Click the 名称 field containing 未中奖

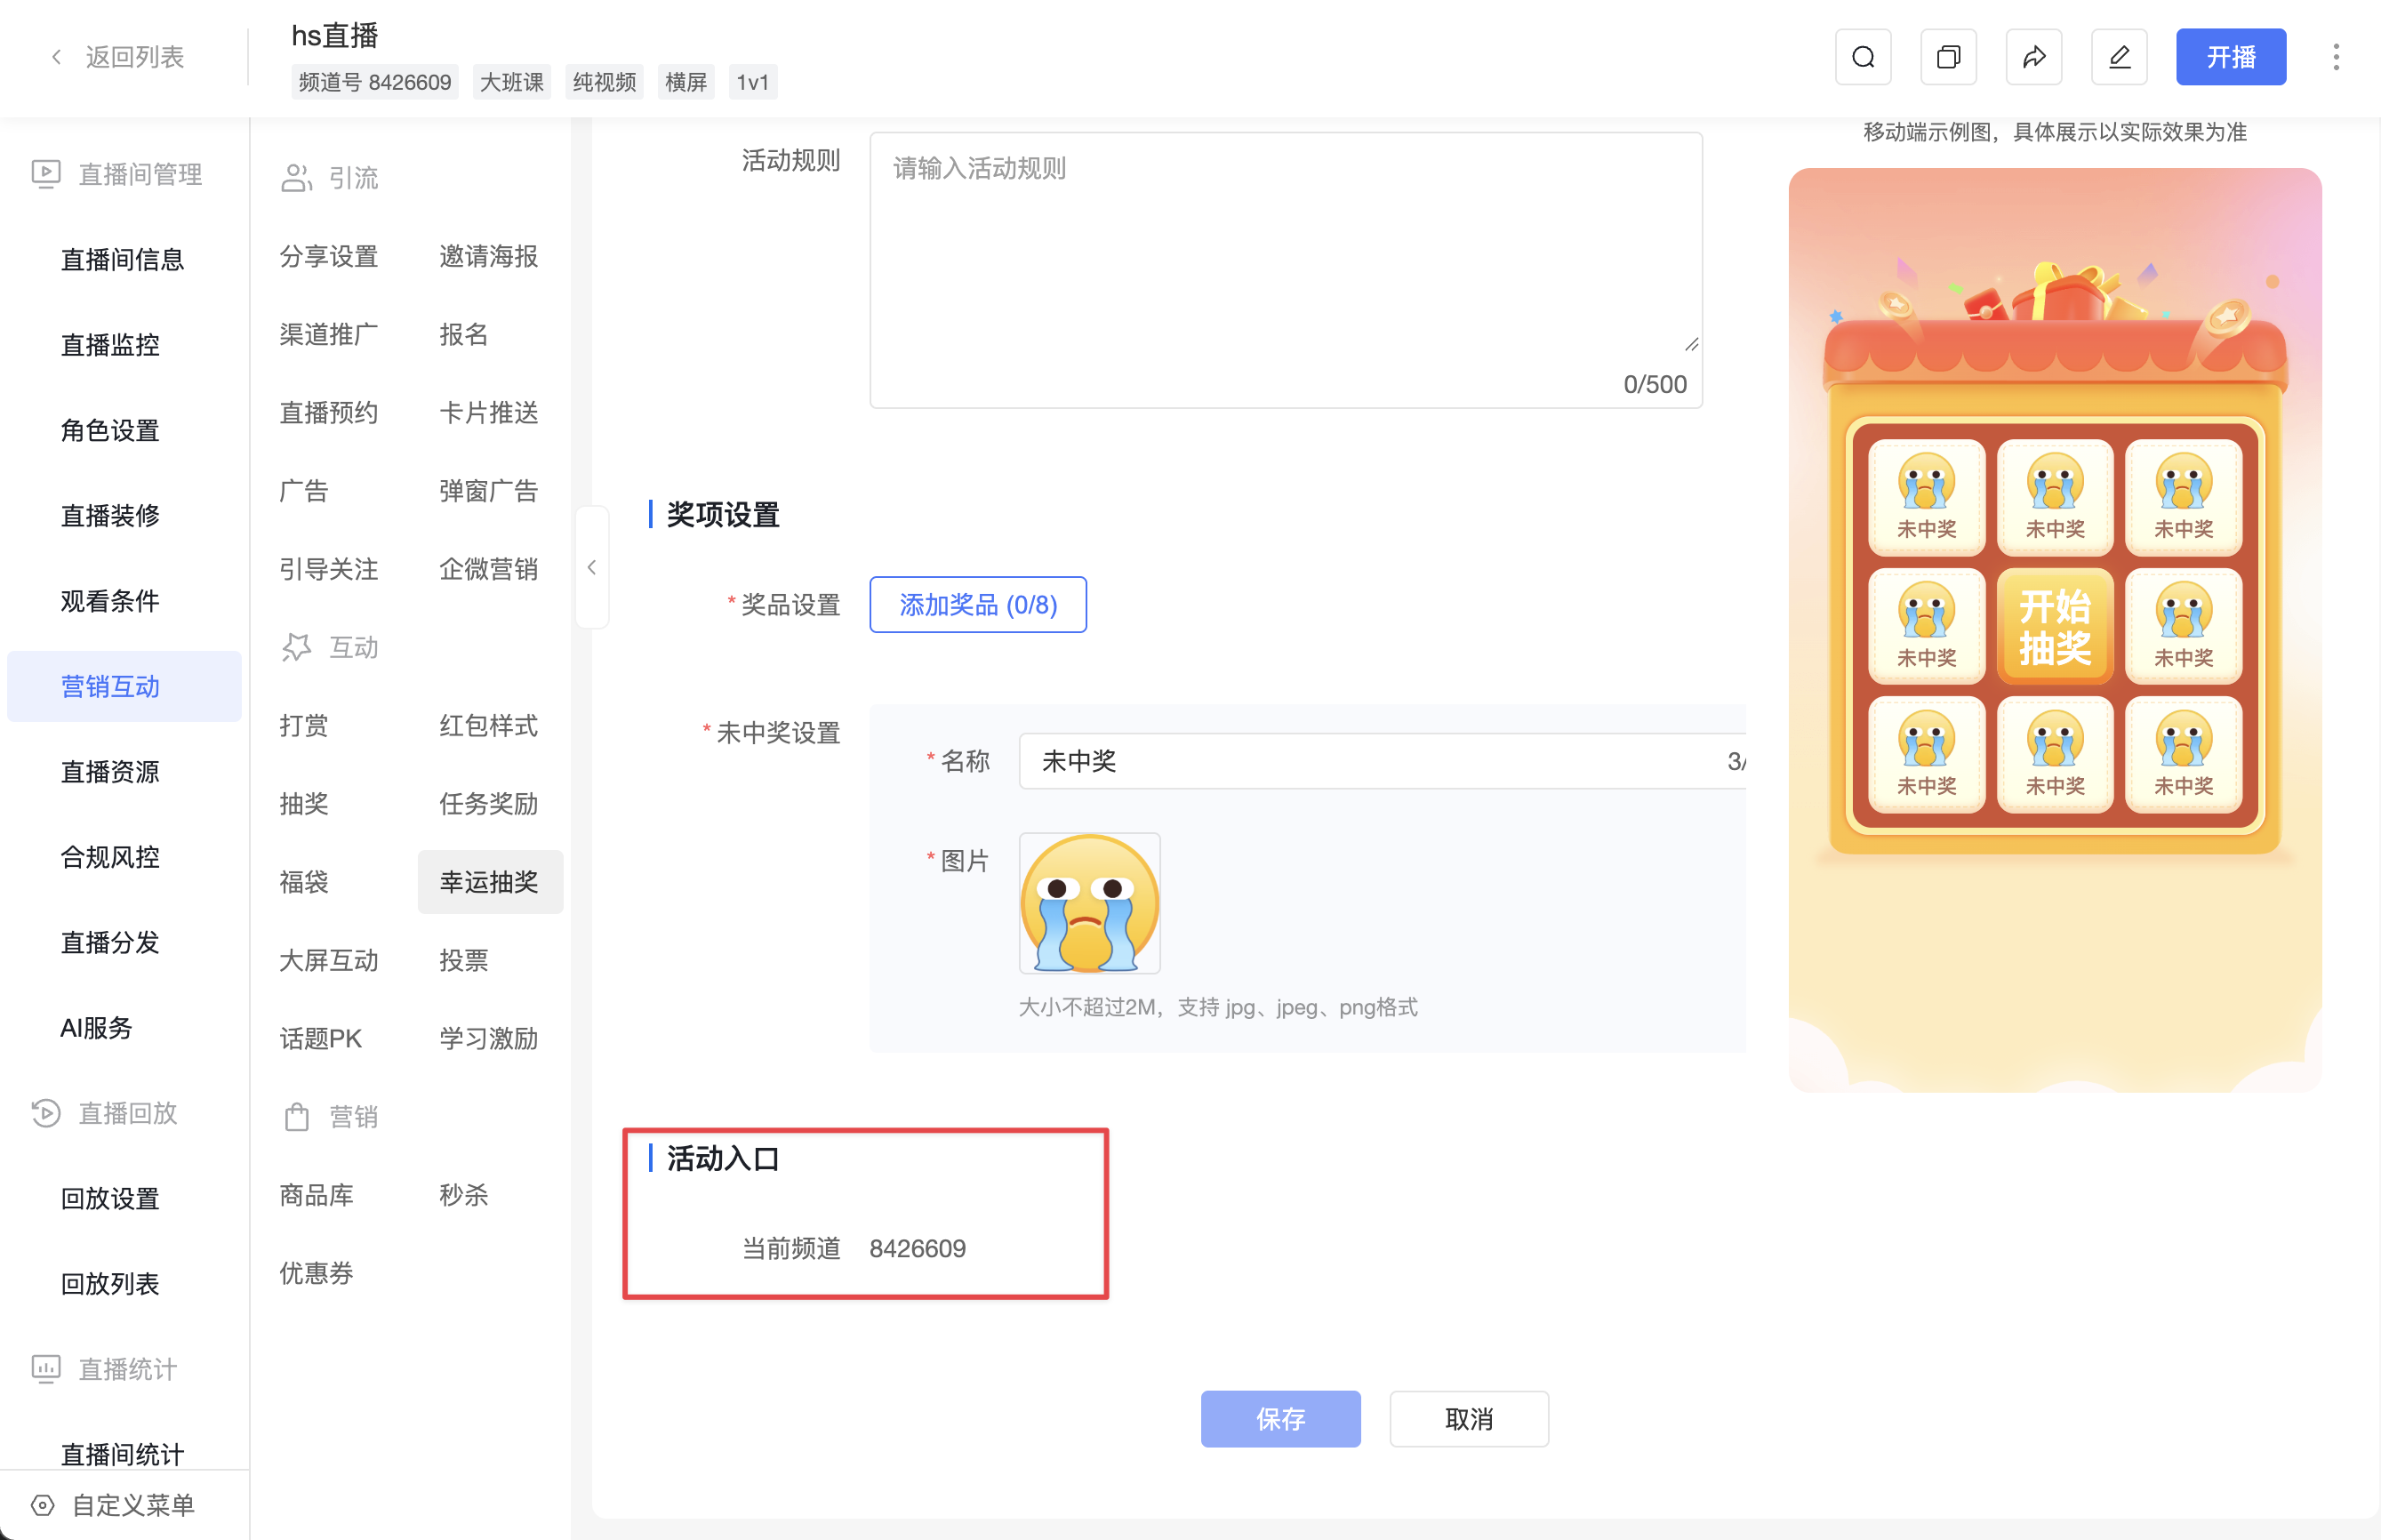click(1382, 761)
